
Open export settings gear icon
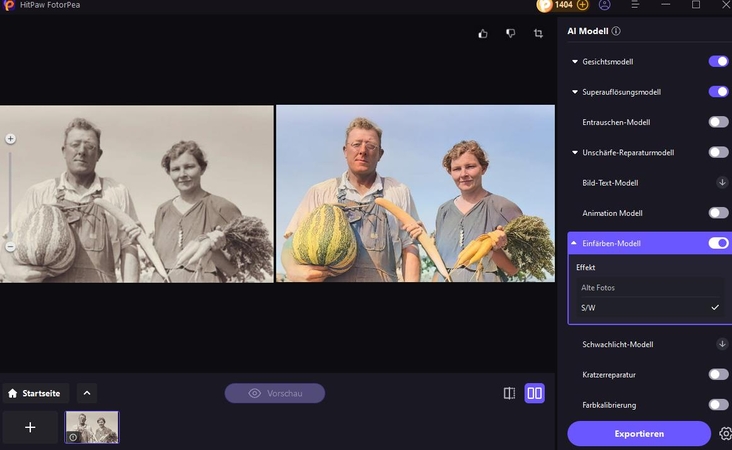[725, 434]
